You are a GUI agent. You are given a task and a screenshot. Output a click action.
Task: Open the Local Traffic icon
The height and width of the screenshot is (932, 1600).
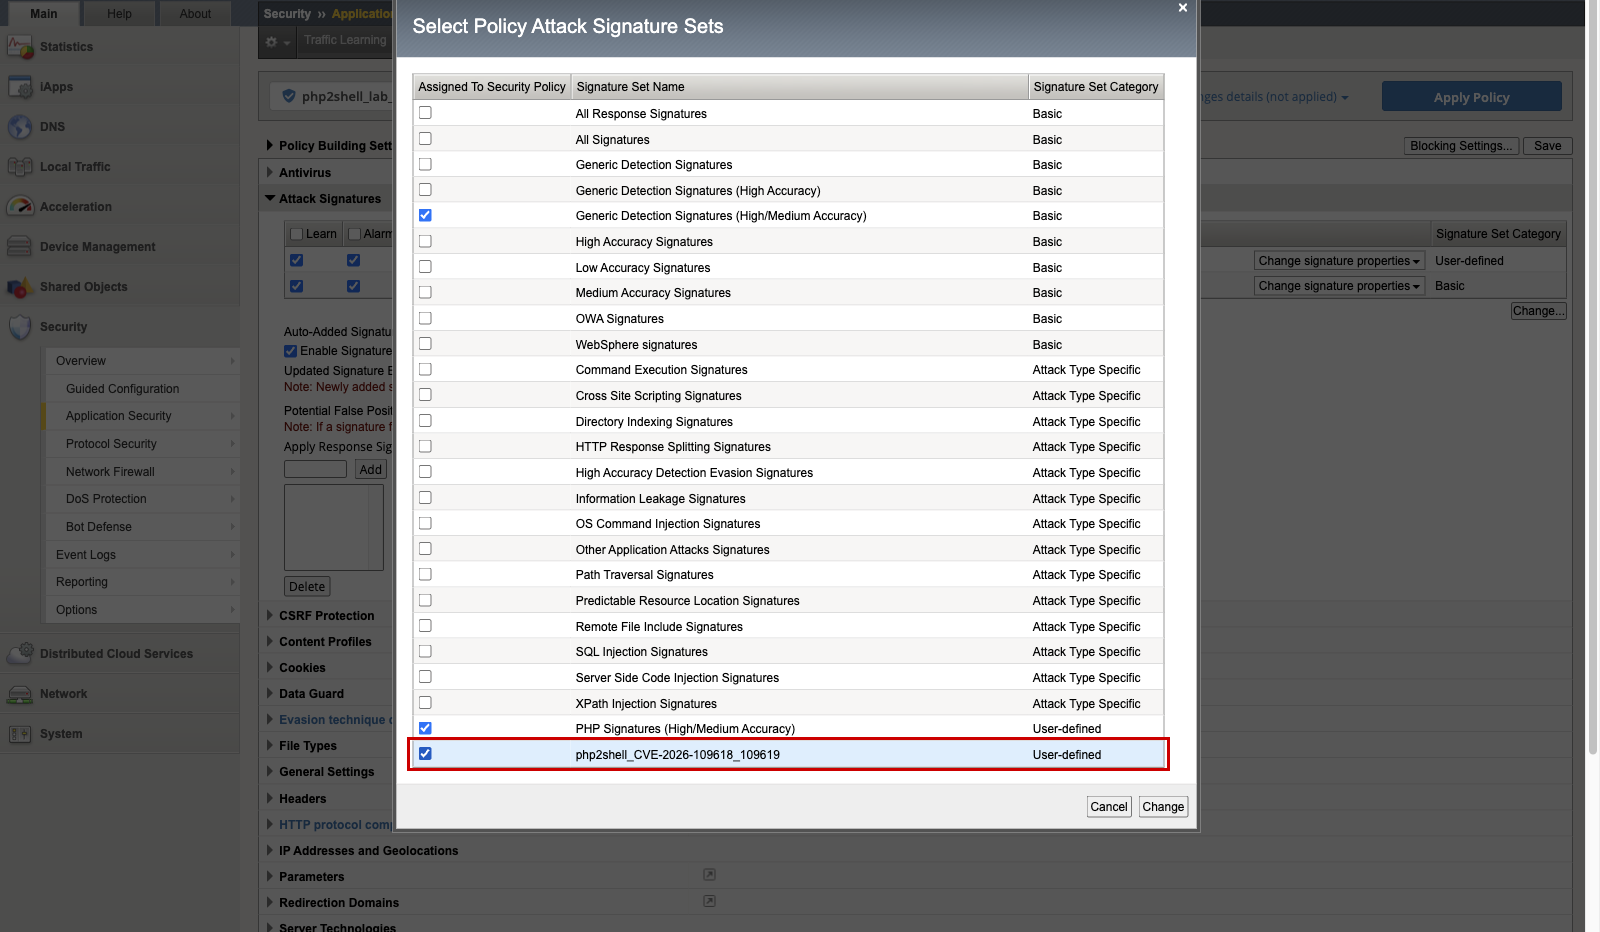coord(20,167)
